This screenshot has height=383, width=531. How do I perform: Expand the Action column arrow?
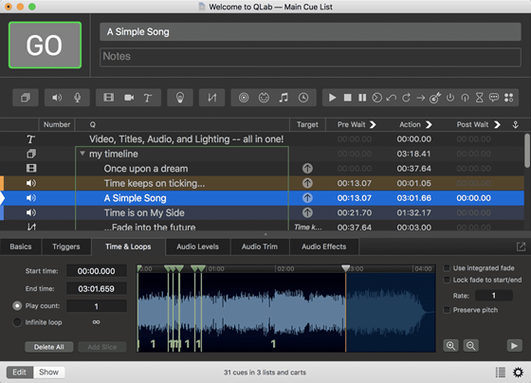(x=429, y=125)
